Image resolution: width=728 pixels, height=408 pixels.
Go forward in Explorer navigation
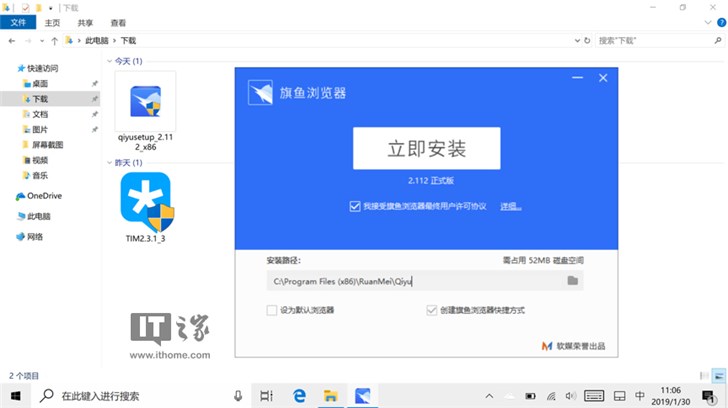point(28,41)
